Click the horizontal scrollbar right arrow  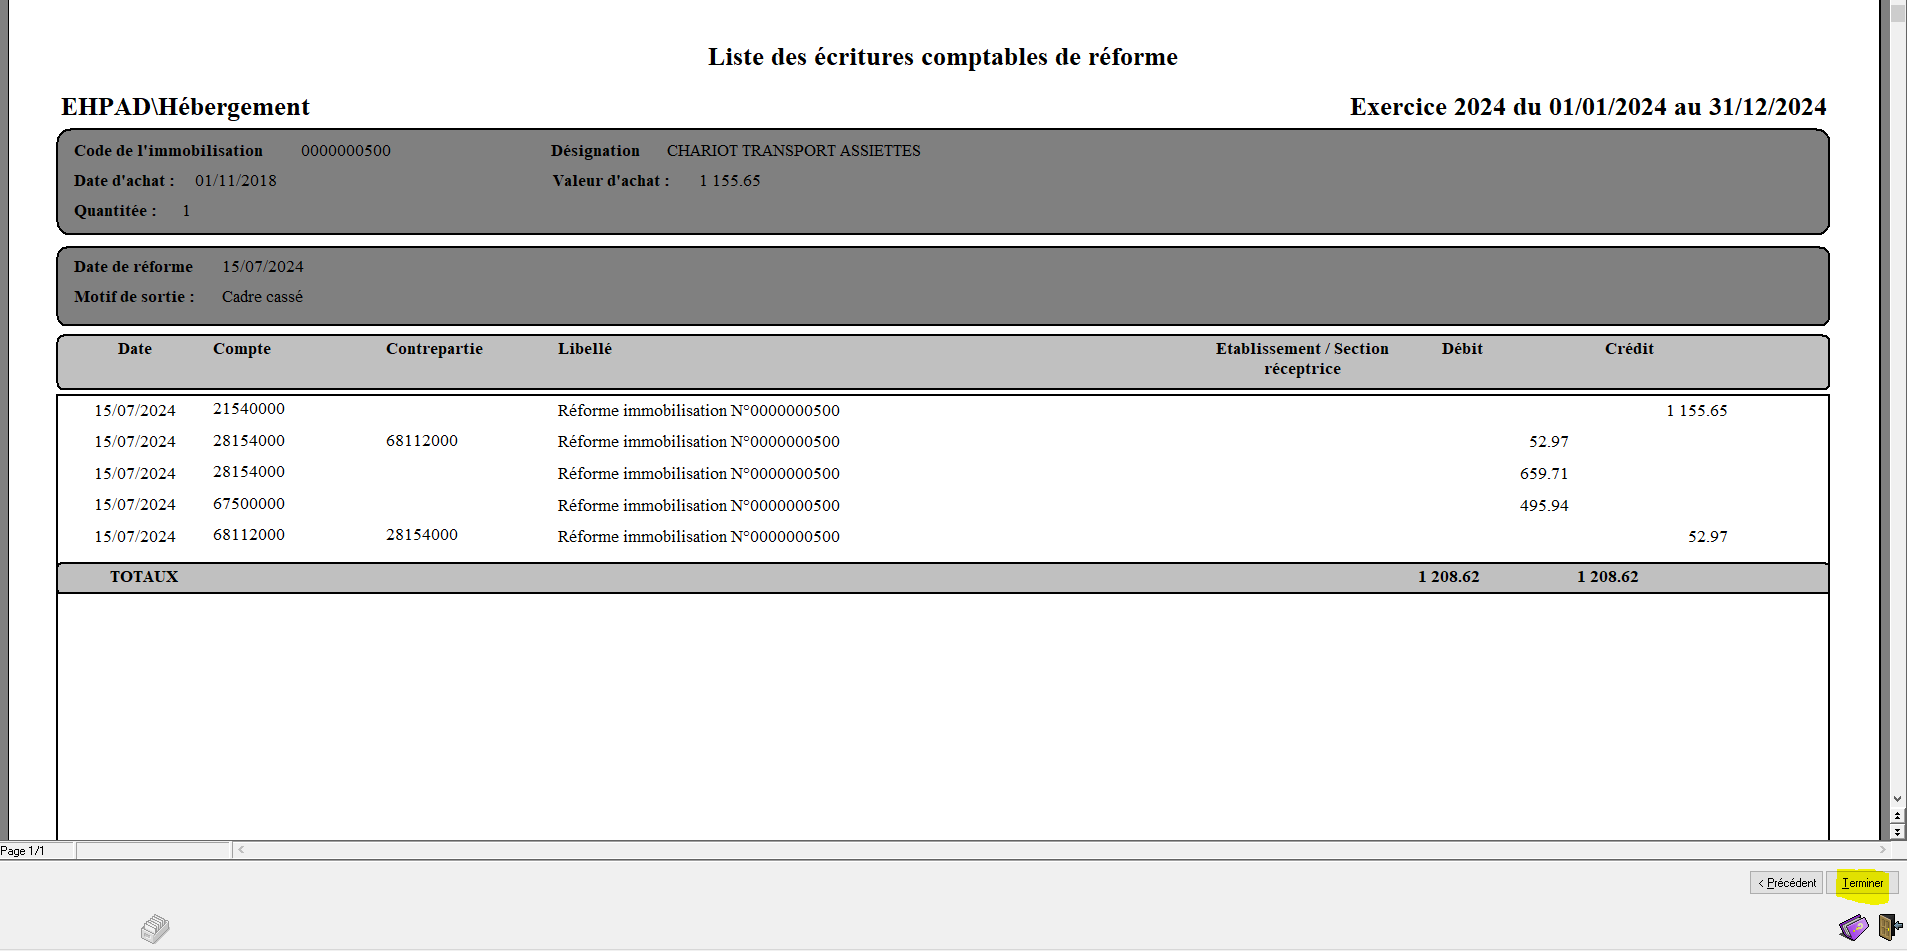pos(1882,850)
